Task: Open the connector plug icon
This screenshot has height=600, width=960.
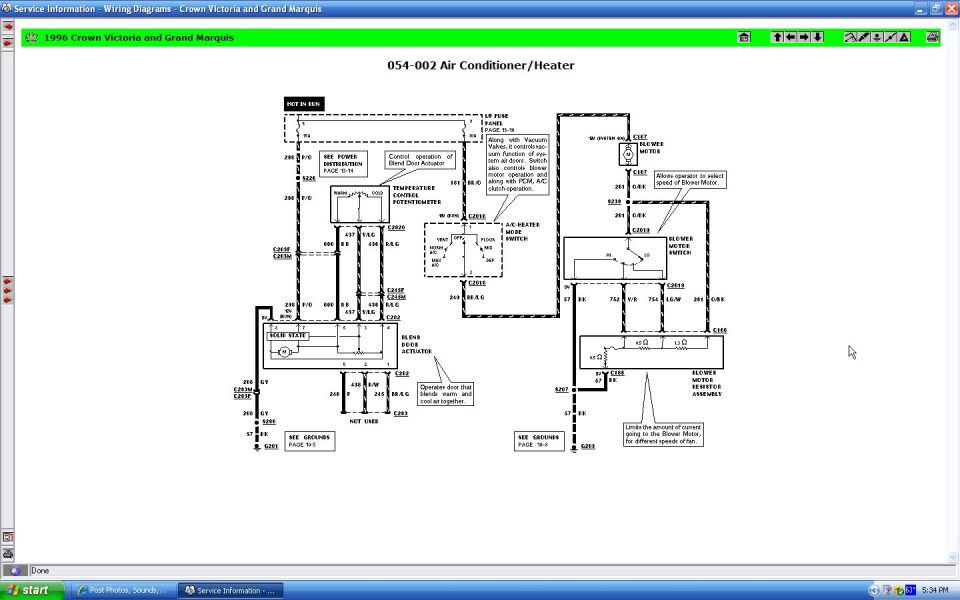Action: coord(864,37)
